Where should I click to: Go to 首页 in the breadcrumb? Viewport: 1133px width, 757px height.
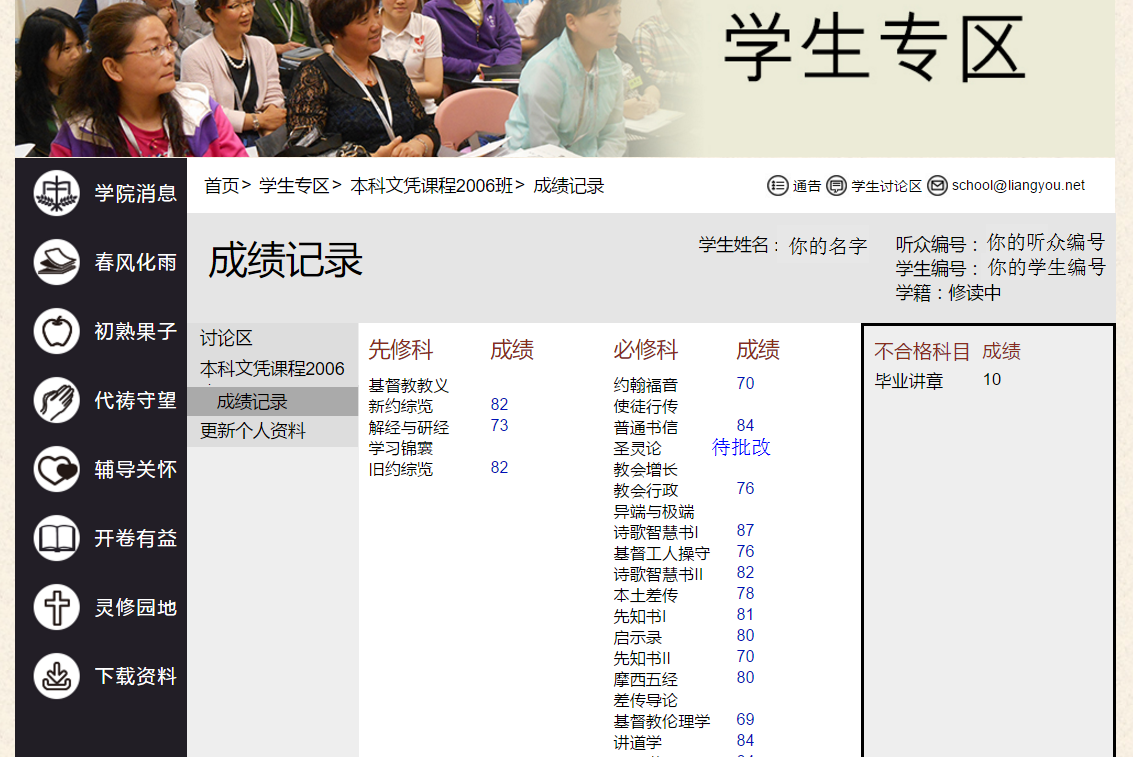(222, 186)
